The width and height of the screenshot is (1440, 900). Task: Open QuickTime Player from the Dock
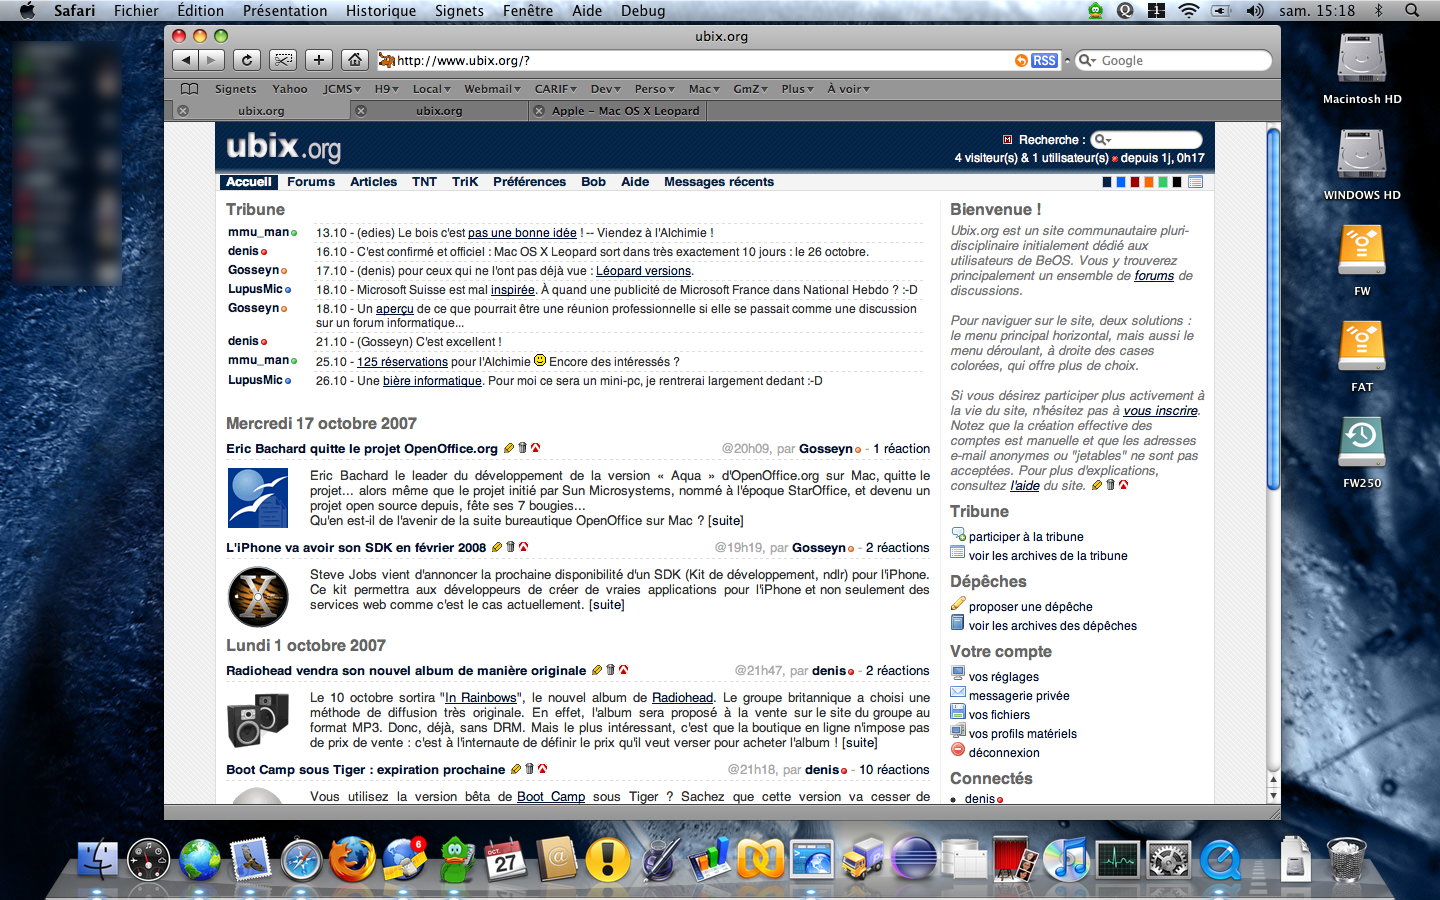tap(1220, 859)
